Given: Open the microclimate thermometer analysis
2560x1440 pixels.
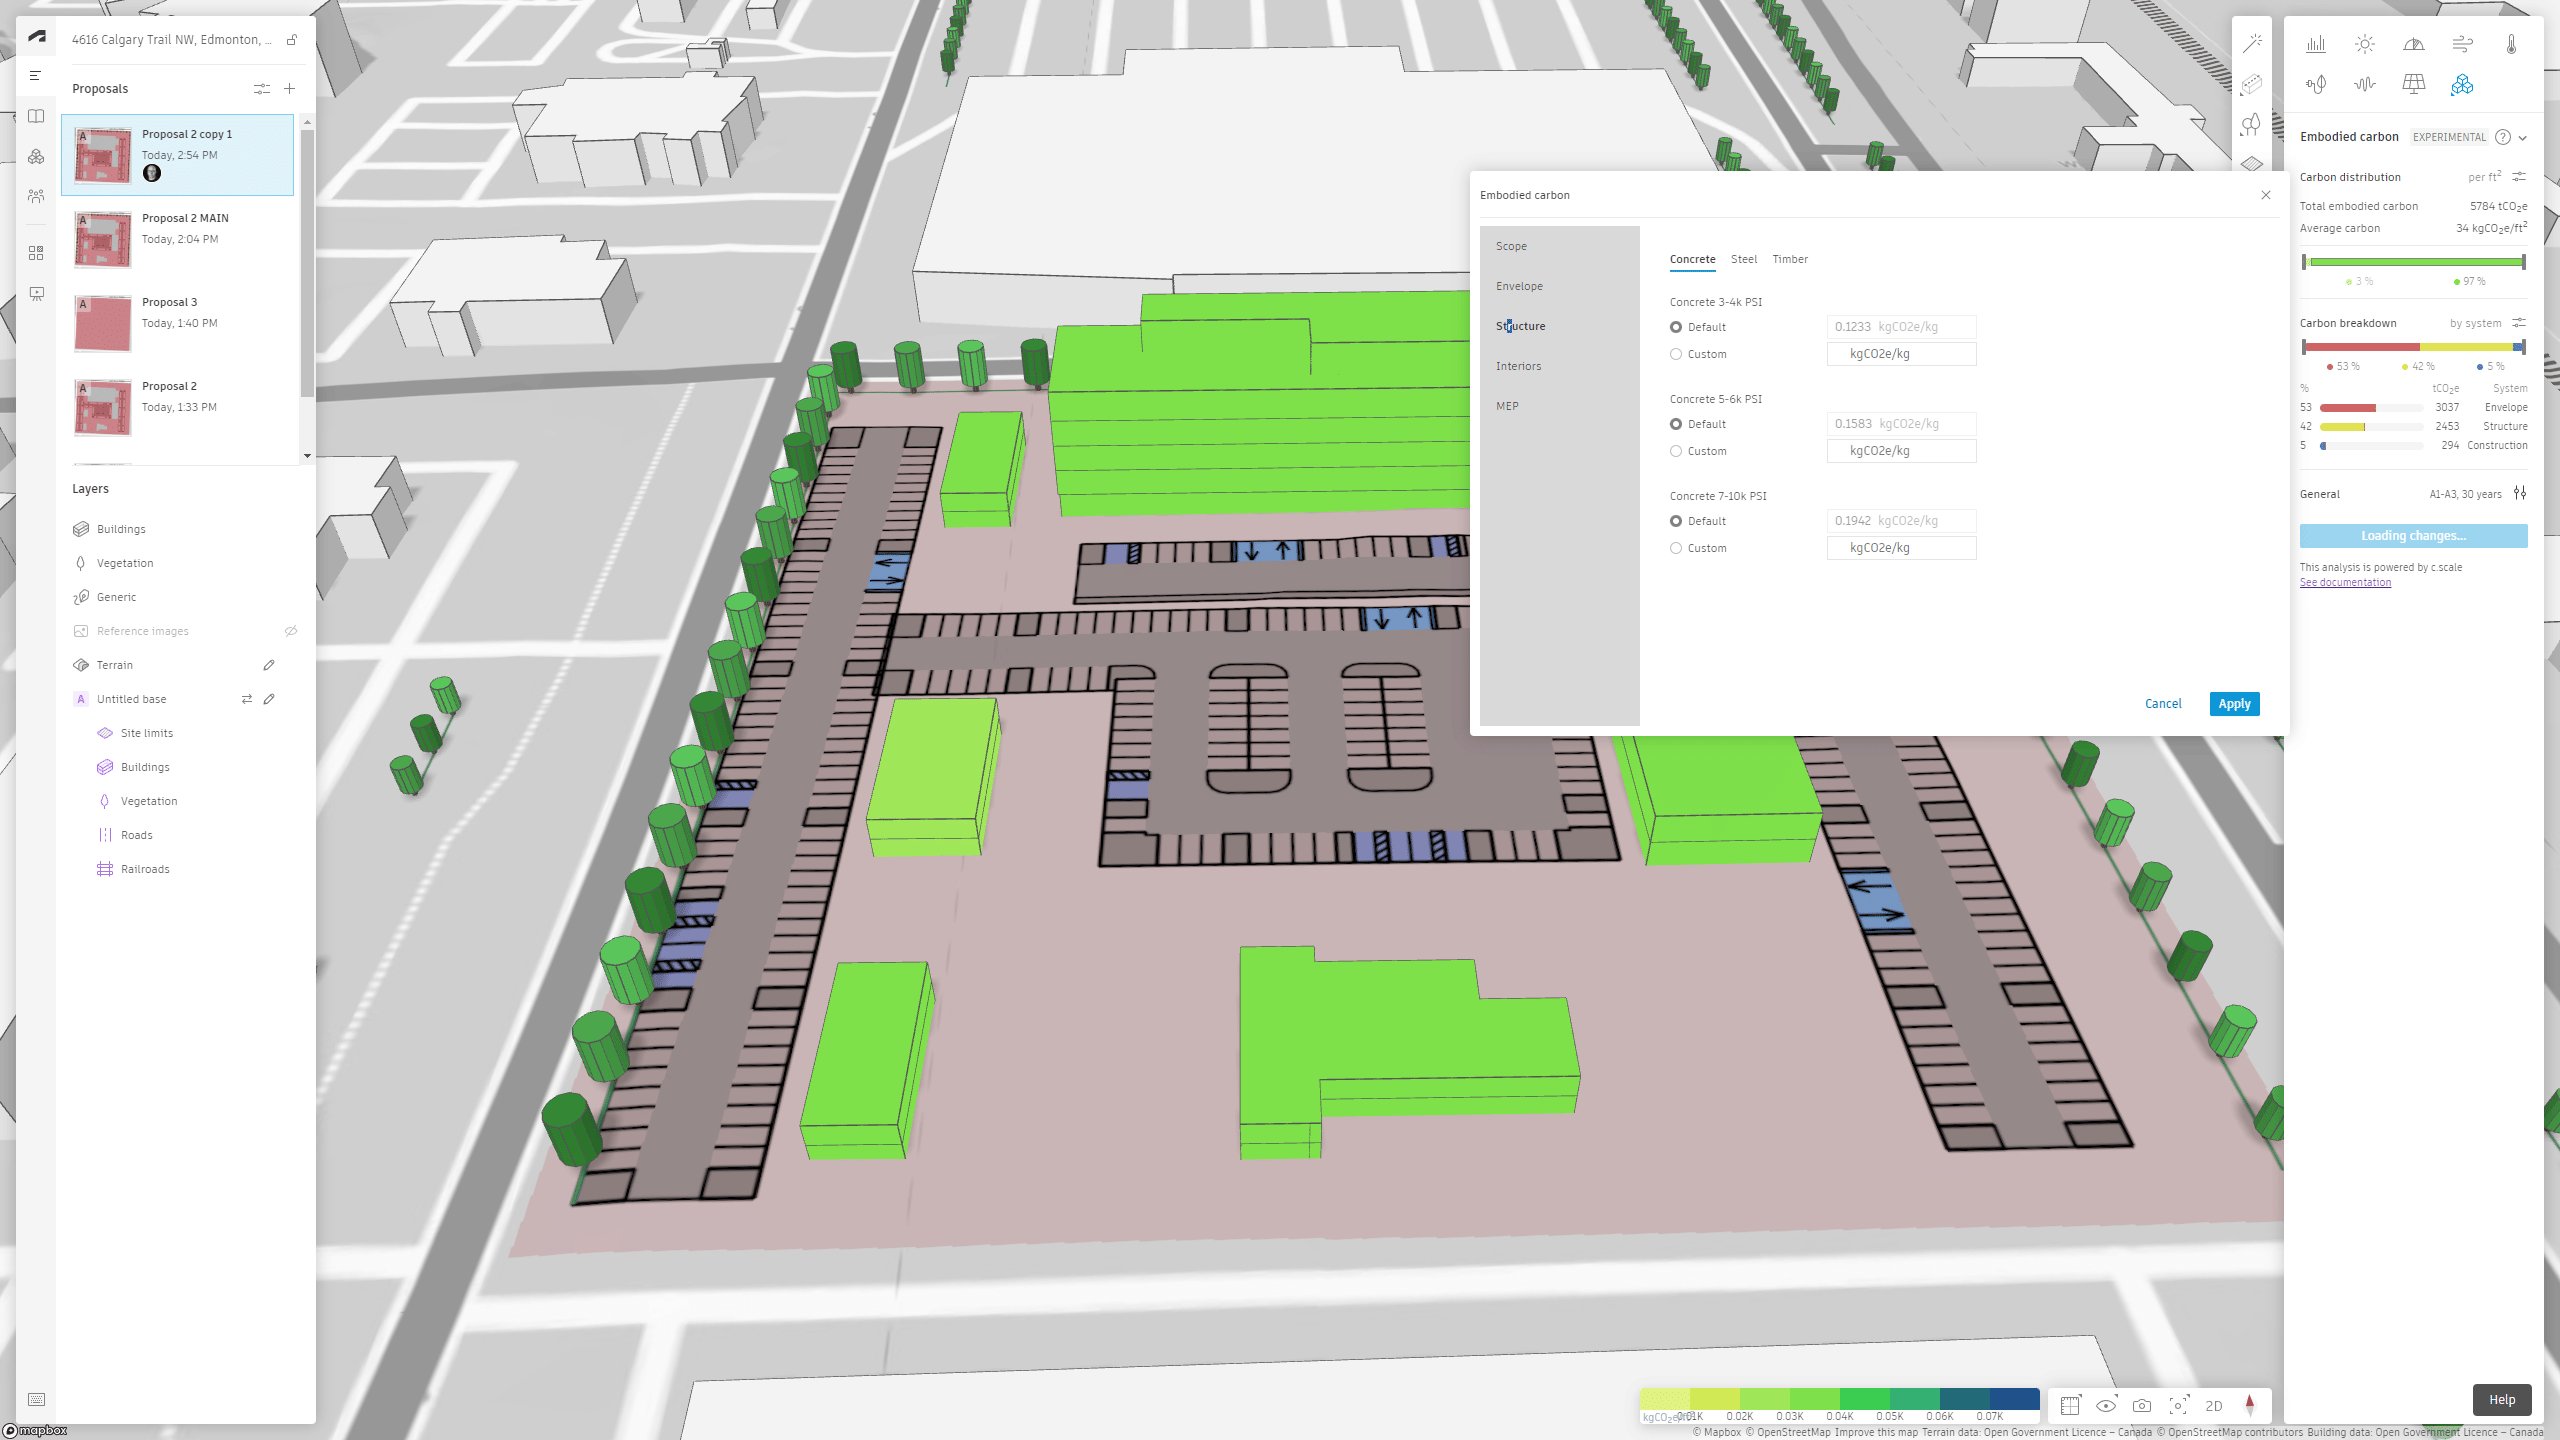Looking at the screenshot, I should coord(2510,45).
